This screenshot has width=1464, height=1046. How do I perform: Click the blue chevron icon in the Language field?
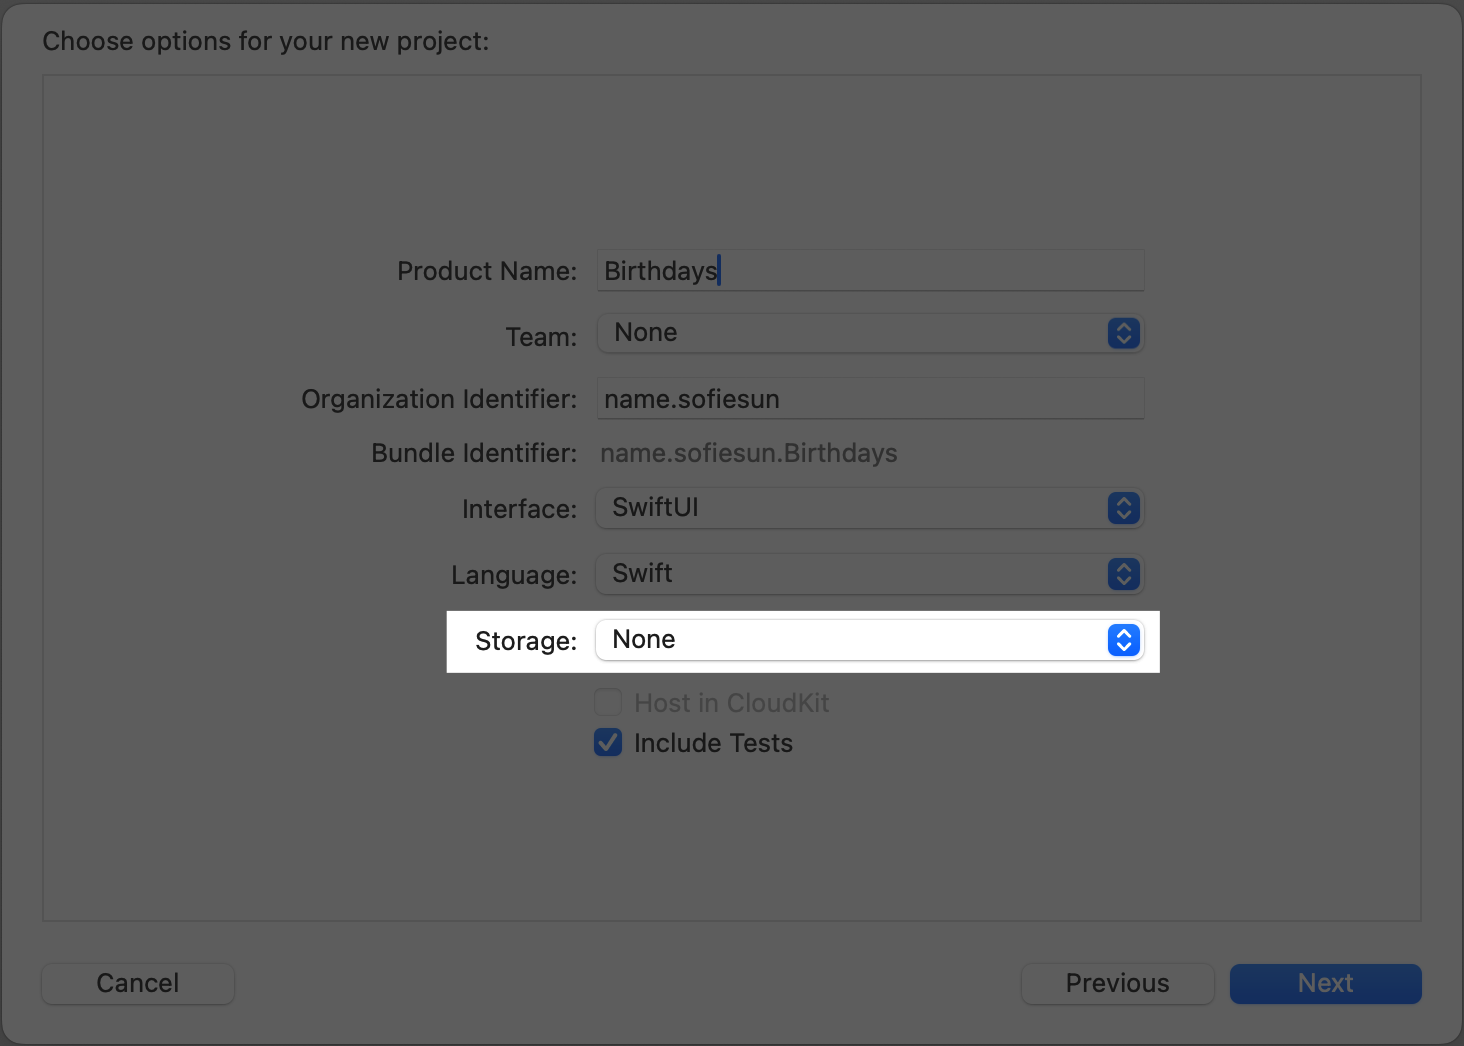tap(1123, 574)
